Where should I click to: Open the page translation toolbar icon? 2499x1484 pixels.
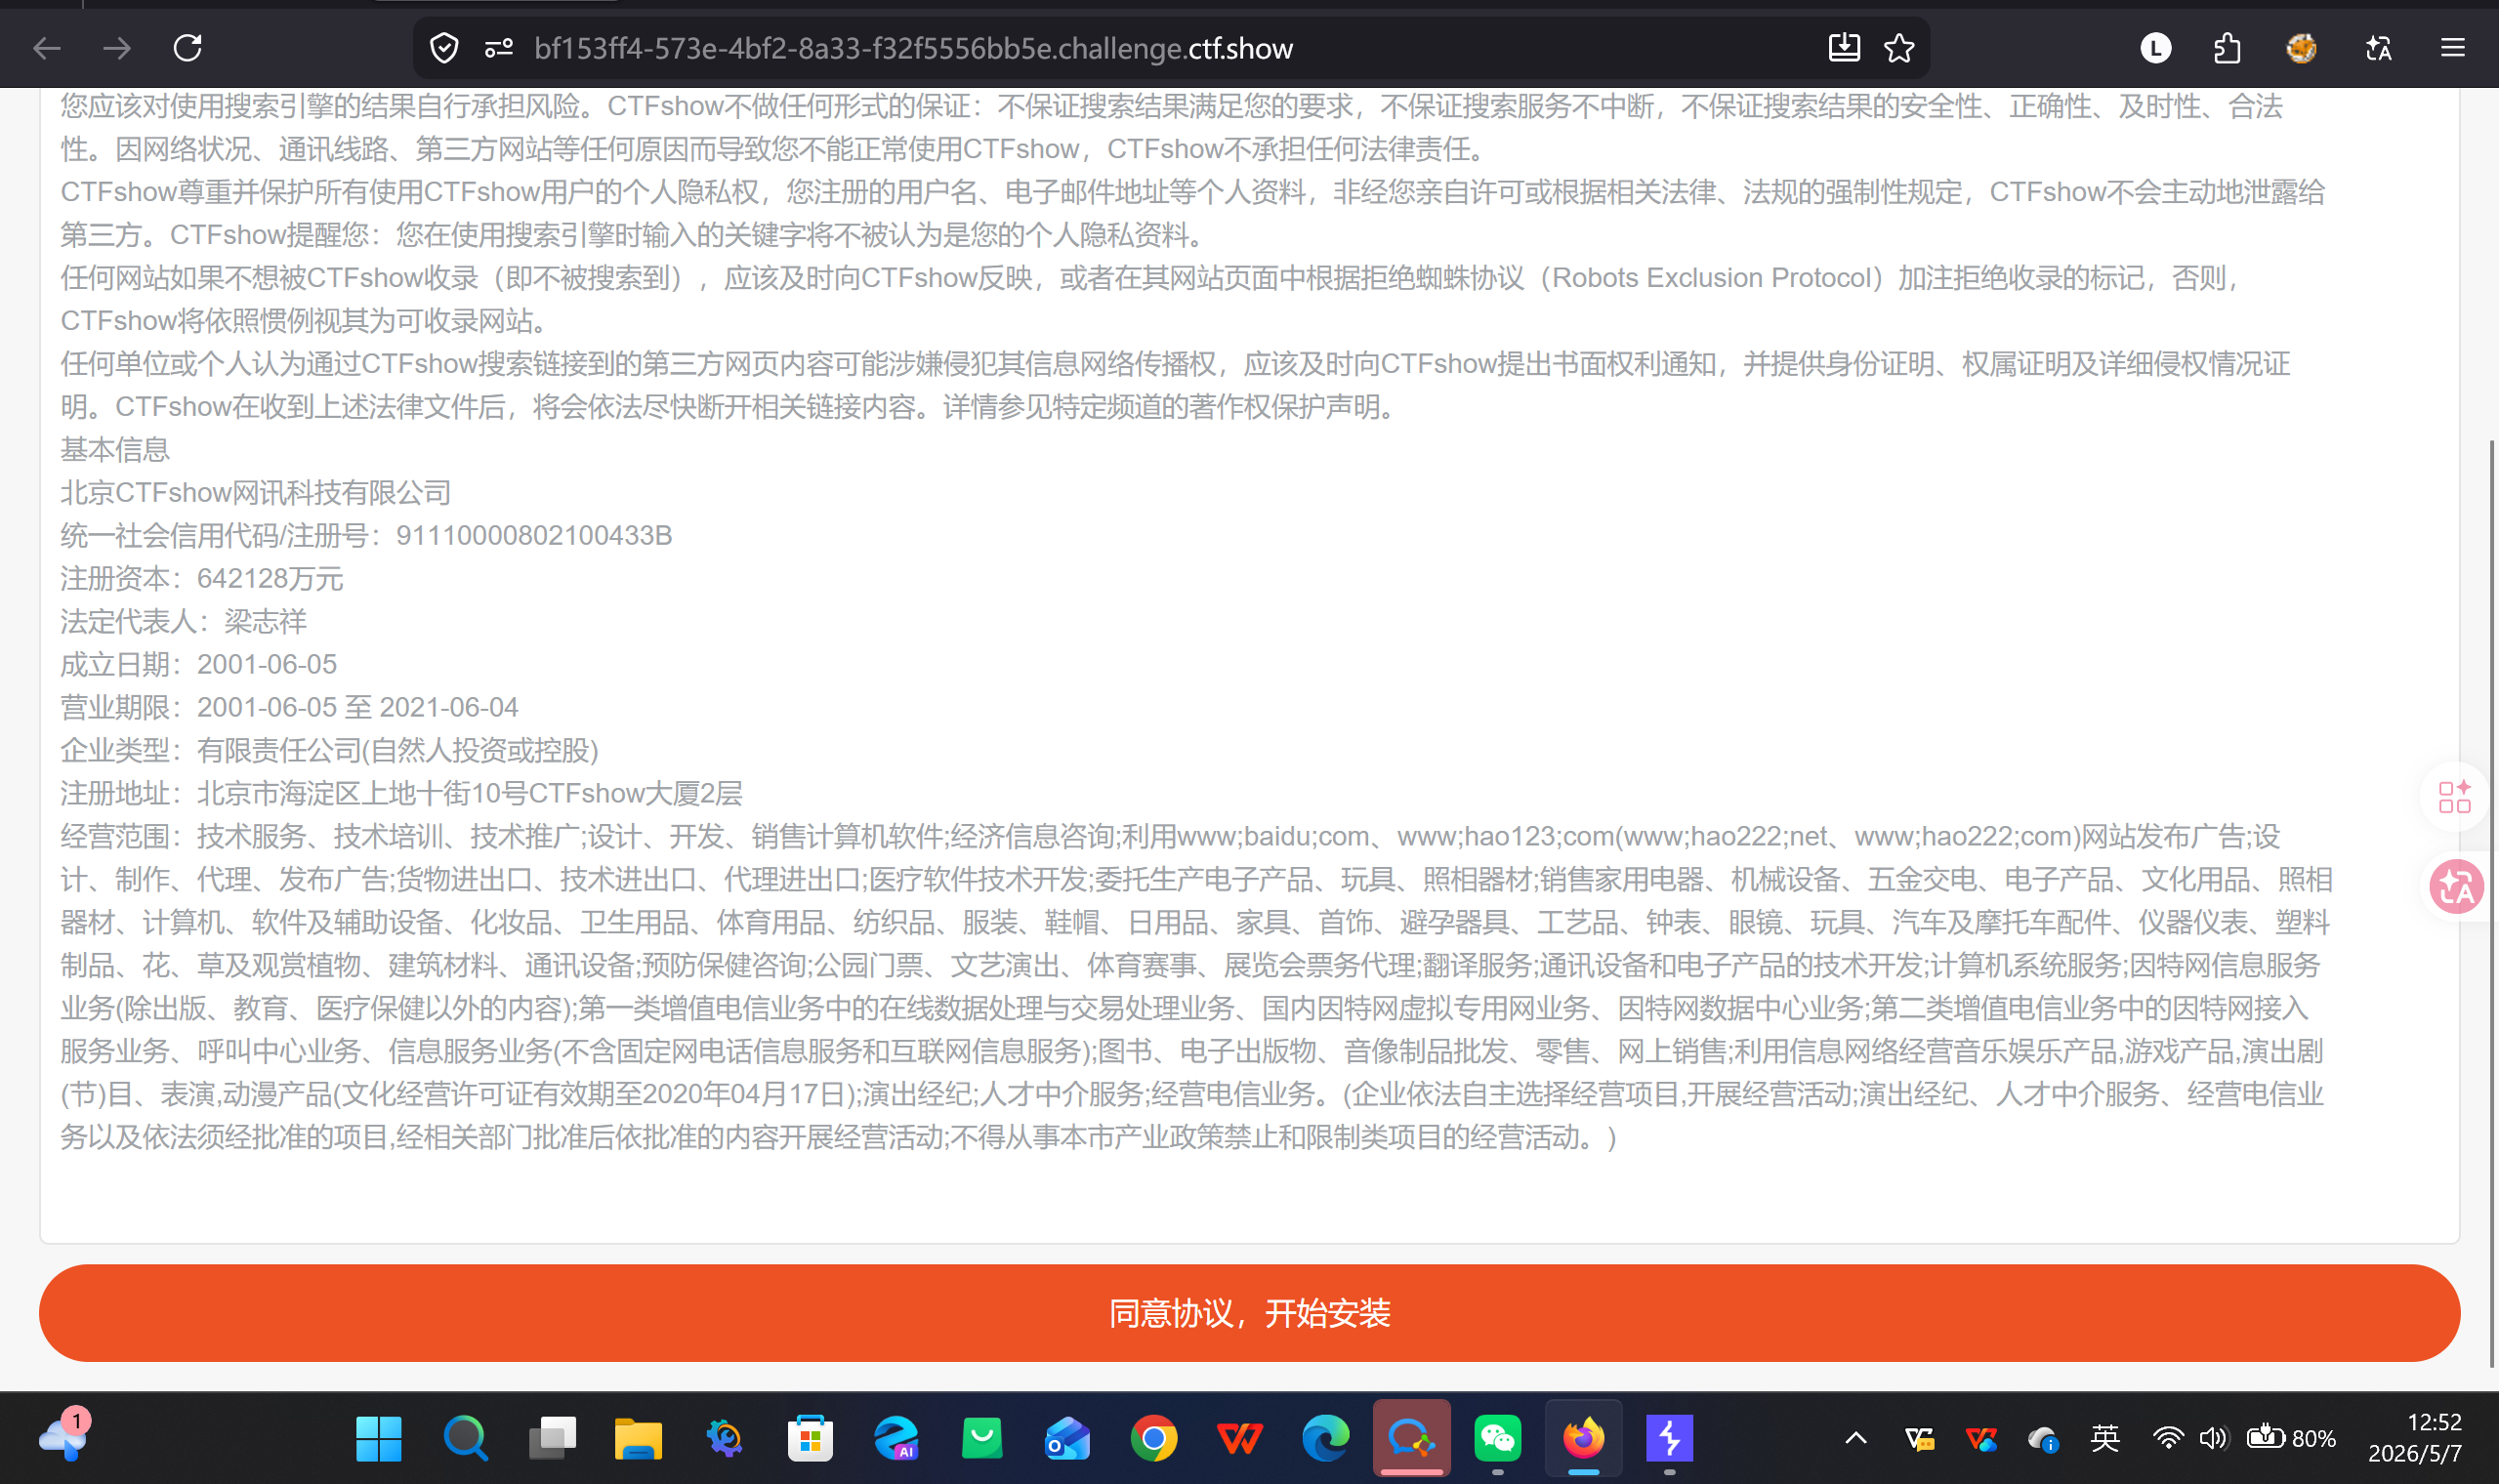point(2378,48)
